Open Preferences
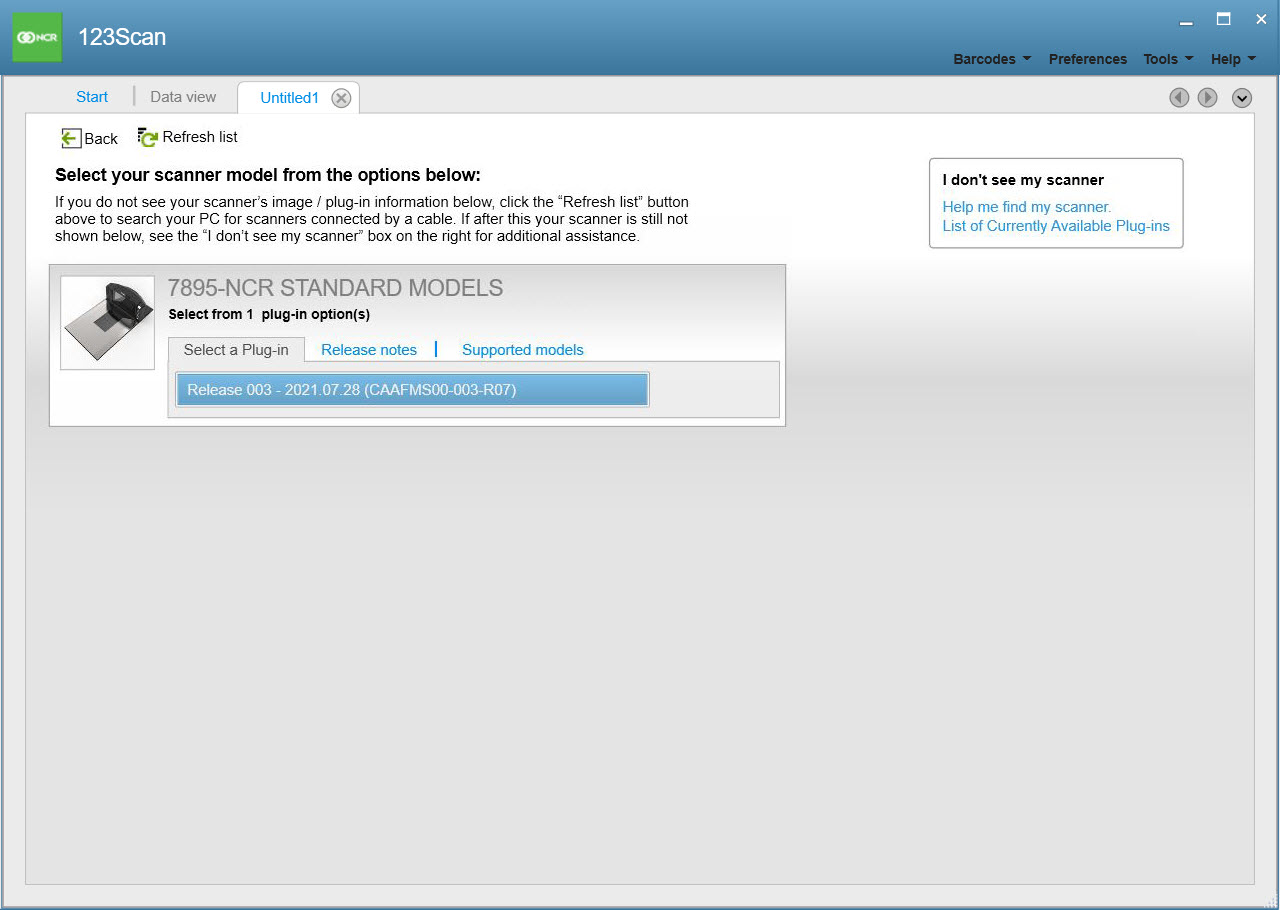Screen dimensions: 1280x910 click(1088, 59)
